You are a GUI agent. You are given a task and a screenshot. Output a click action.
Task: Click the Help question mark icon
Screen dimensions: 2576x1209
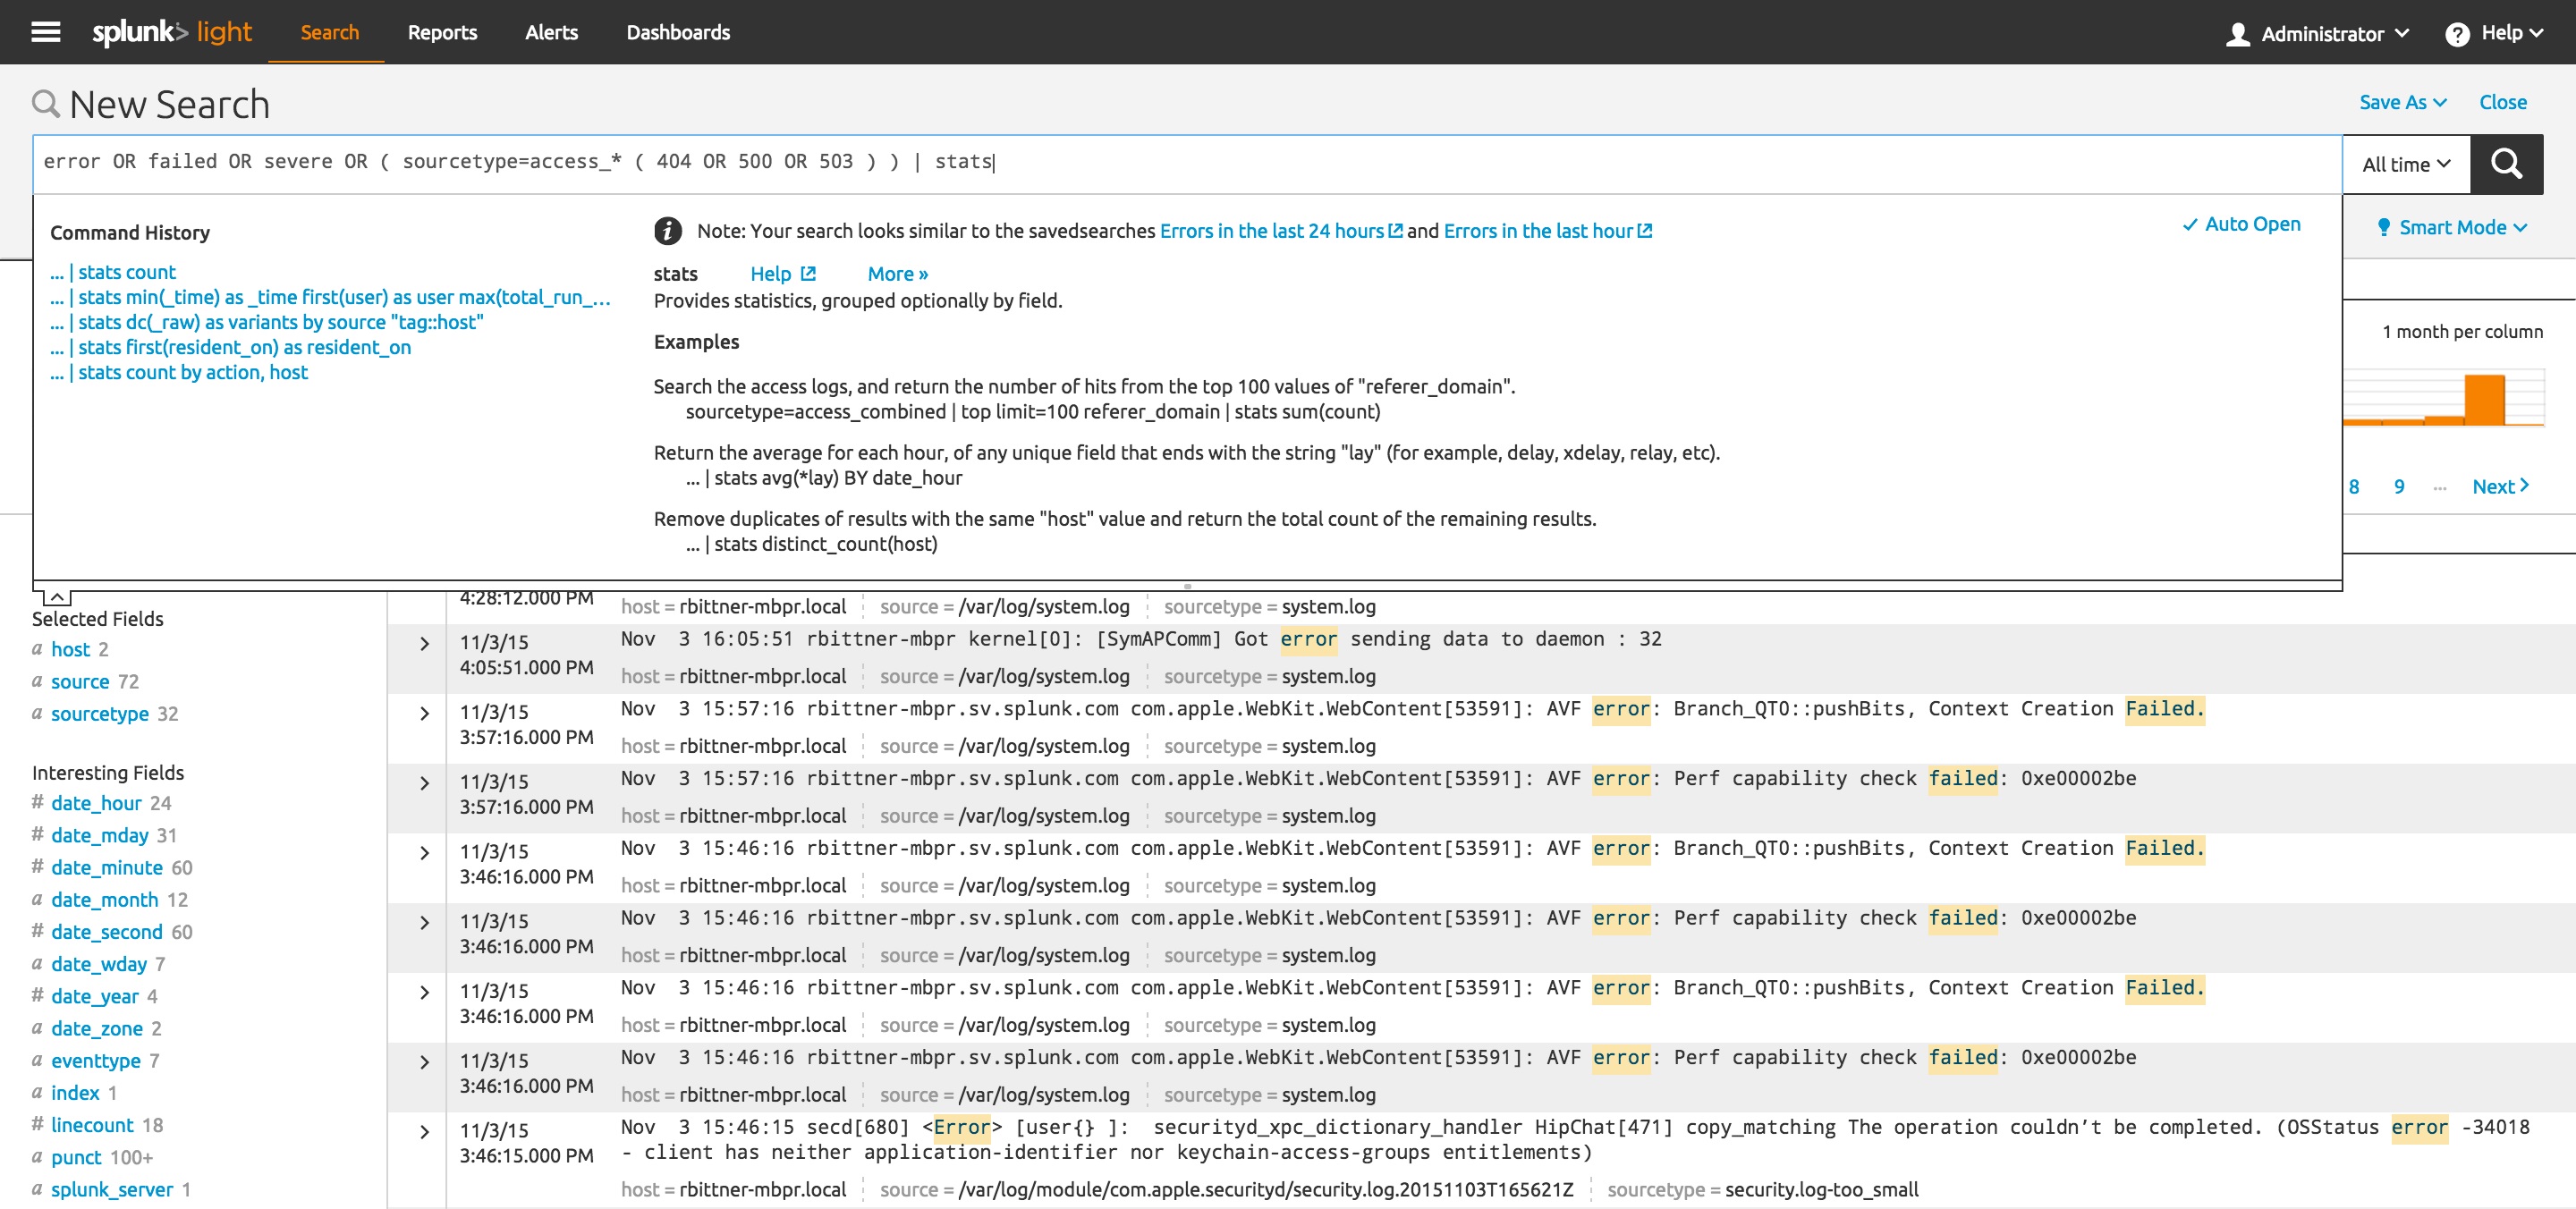[x=2460, y=31]
